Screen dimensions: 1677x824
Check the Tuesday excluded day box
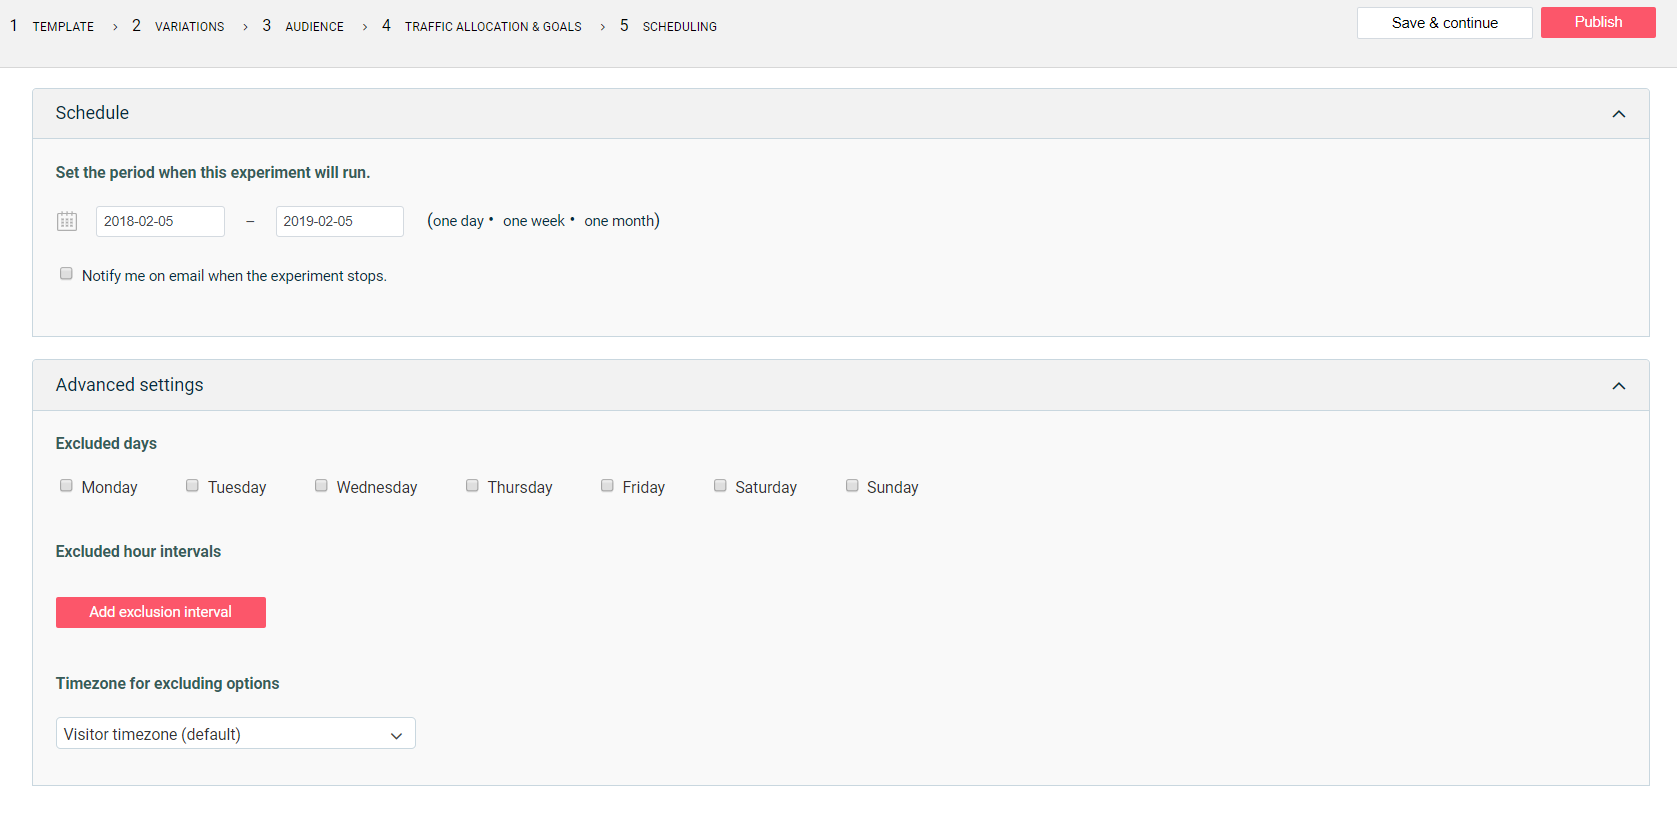coord(192,486)
